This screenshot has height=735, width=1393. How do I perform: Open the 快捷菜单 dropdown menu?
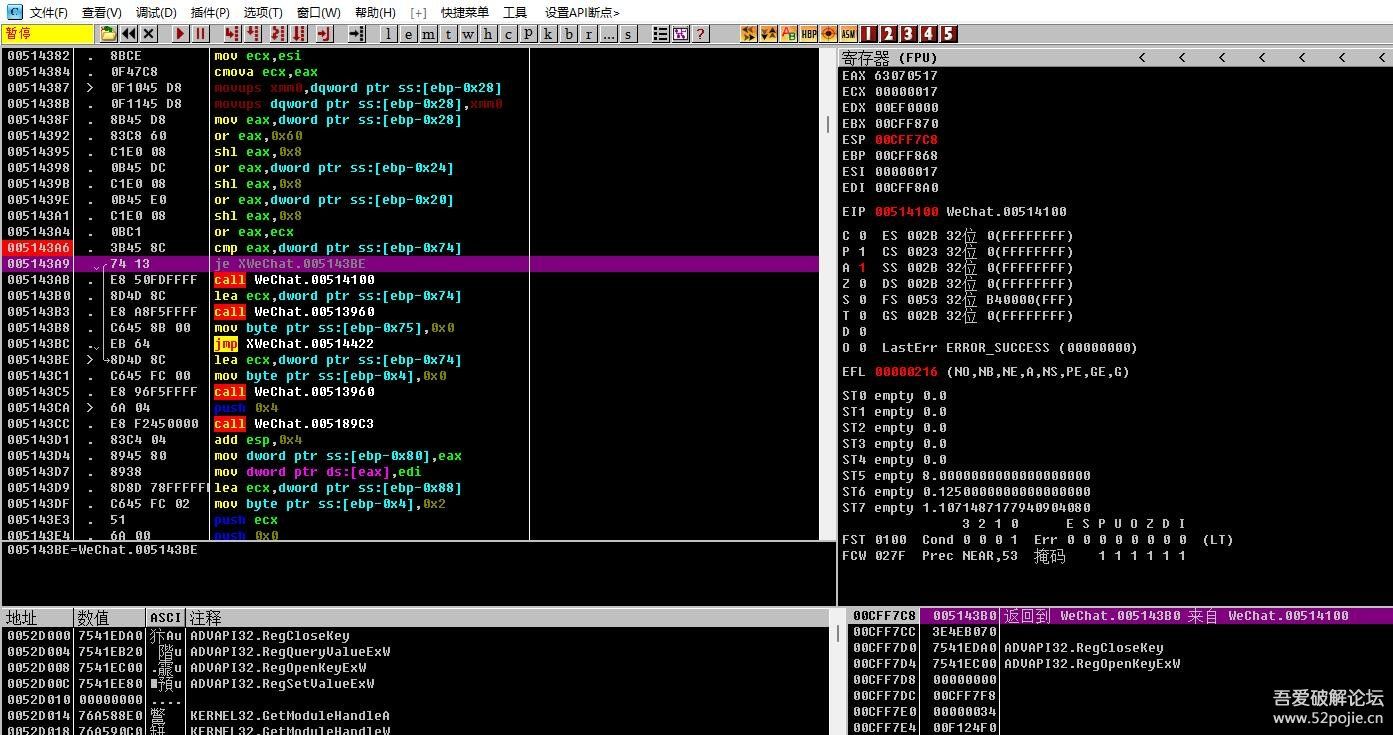[465, 12]
